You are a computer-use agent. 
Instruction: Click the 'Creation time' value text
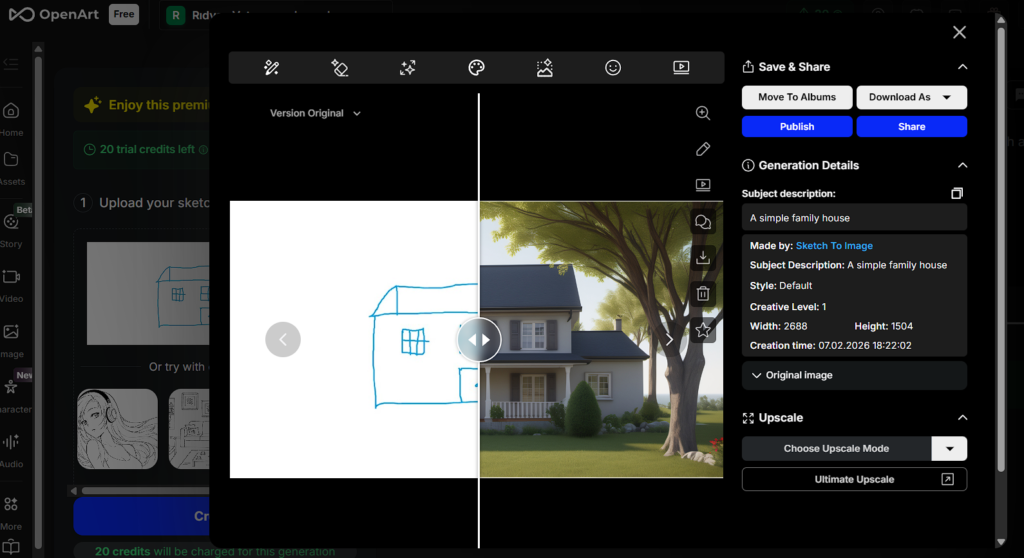[x=865, y=346]
